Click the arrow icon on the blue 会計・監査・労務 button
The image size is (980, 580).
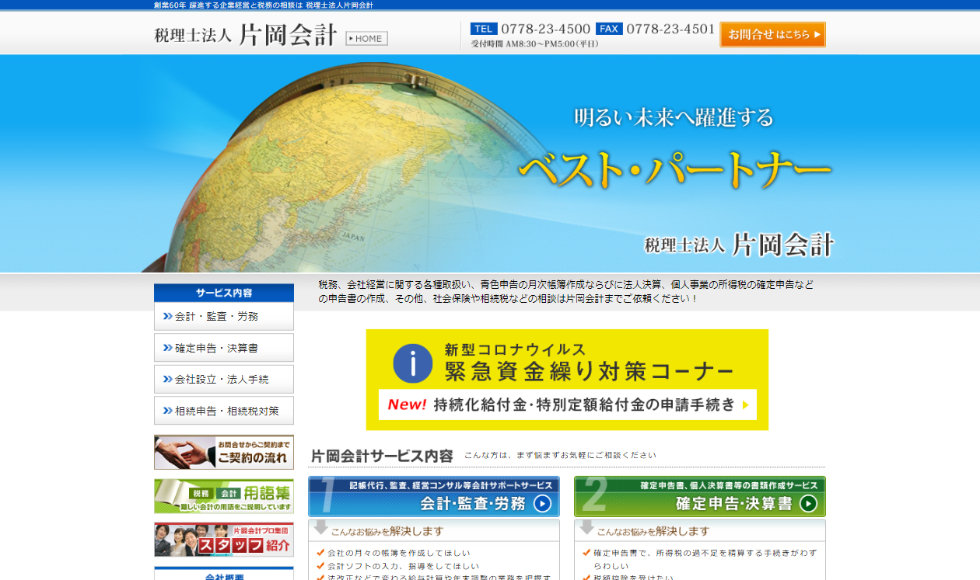point(542,504)
